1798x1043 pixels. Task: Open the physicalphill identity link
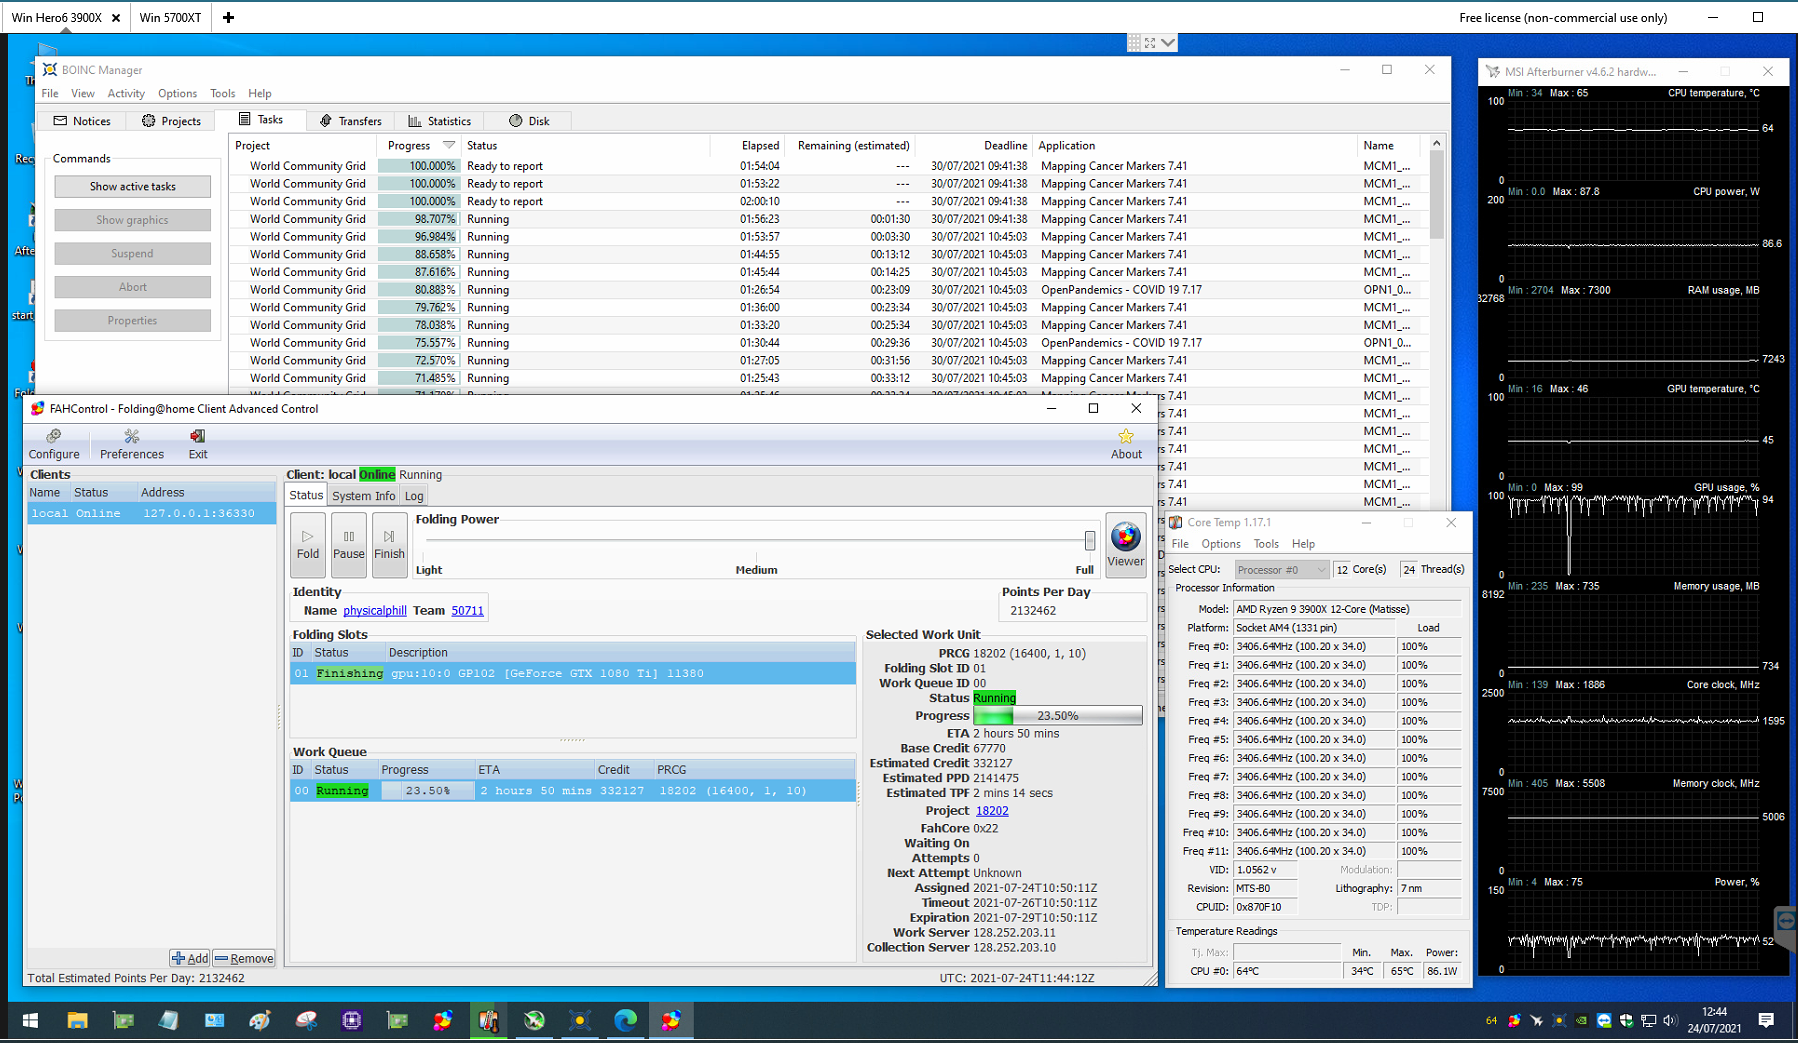[374, 610]
